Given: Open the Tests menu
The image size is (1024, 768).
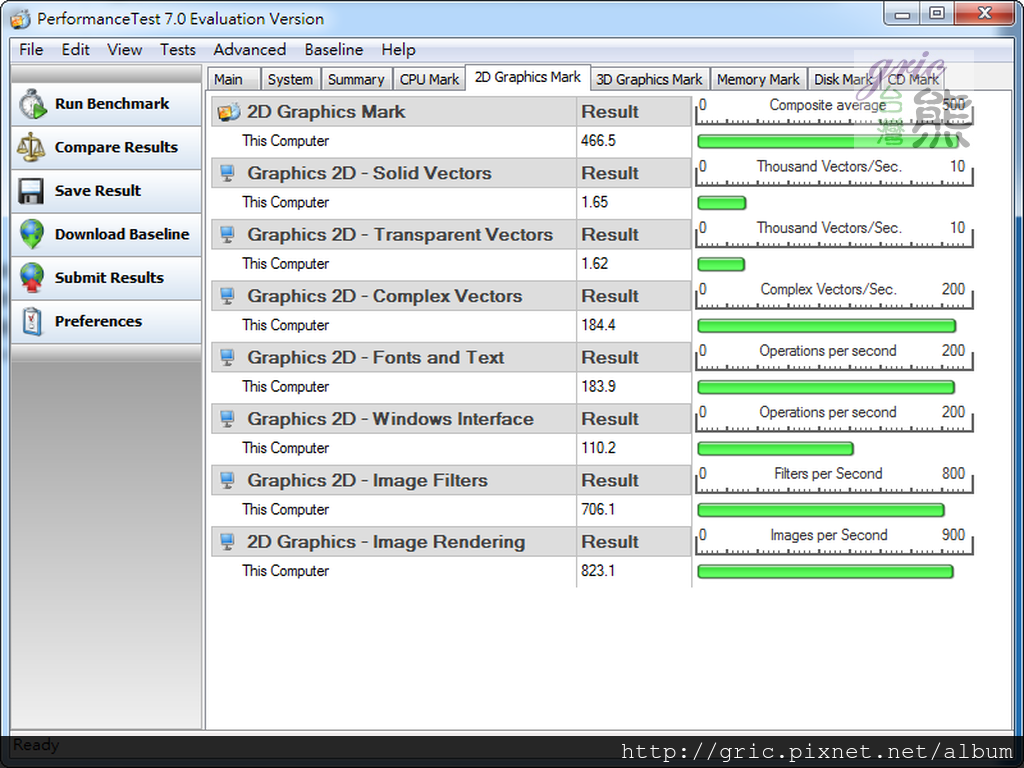Looking at the screenshot, I should click(x=178, y=50).
